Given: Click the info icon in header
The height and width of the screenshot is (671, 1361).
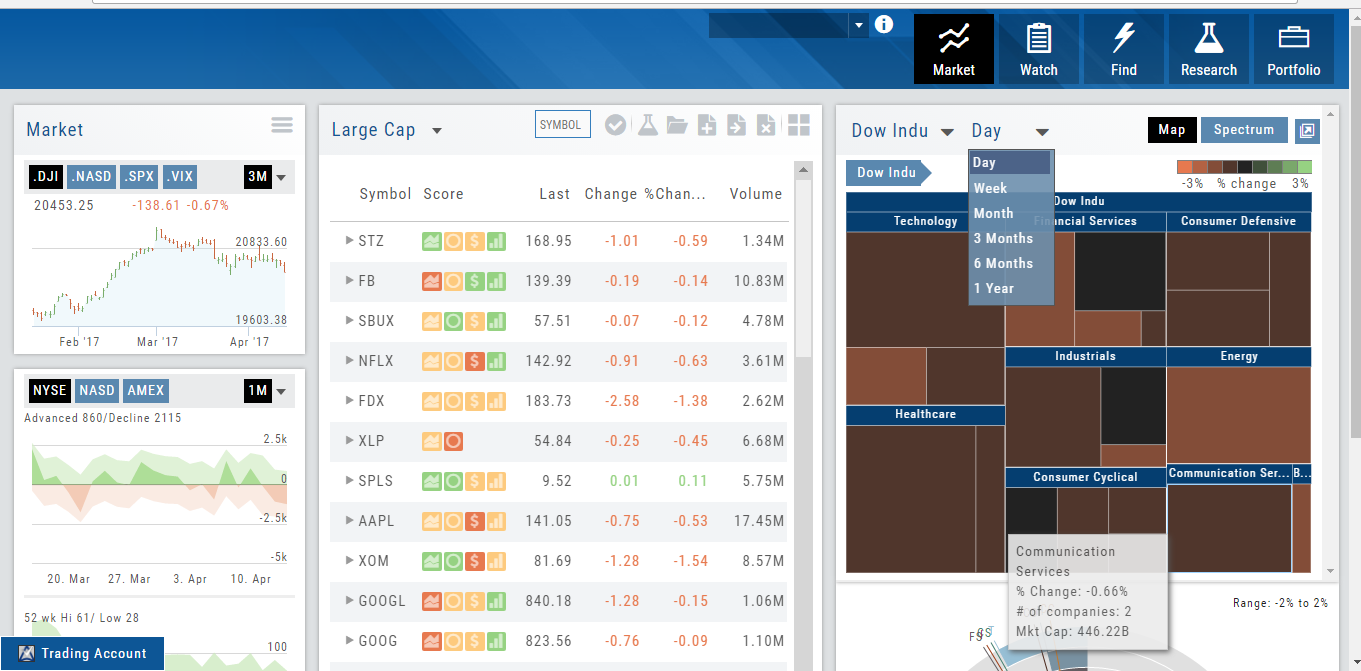Looking at the screenshot, I should (883, 25).
